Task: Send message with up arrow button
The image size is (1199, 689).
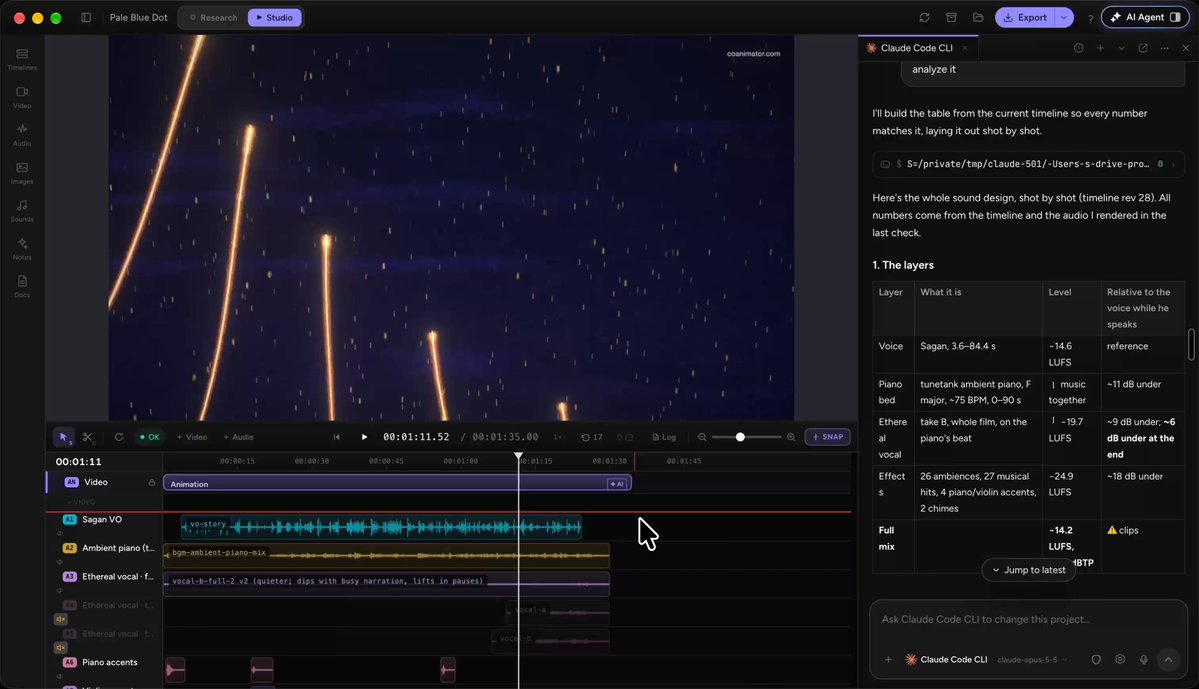Action: 1168,659
